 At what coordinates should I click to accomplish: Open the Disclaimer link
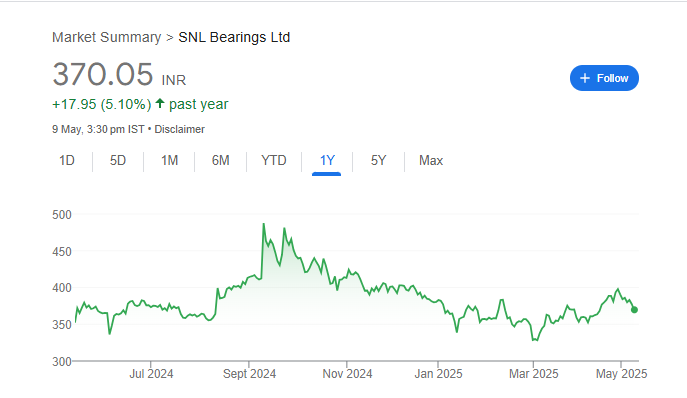tap(180, 129)
